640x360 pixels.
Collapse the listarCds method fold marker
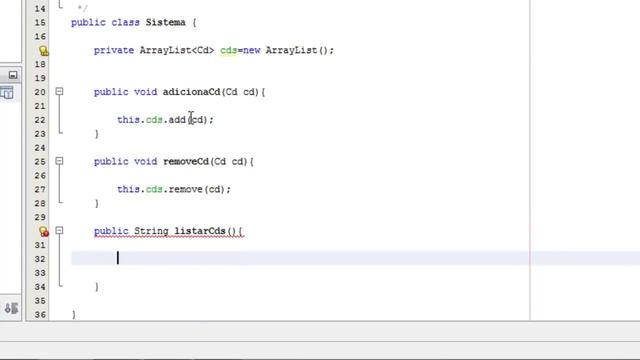59,231
